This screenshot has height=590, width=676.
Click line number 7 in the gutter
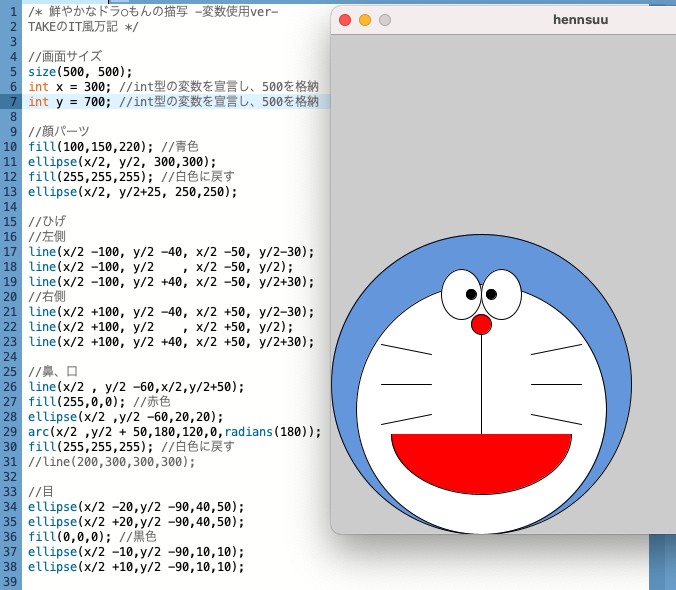pyautogui.click(x=13, y=102)
